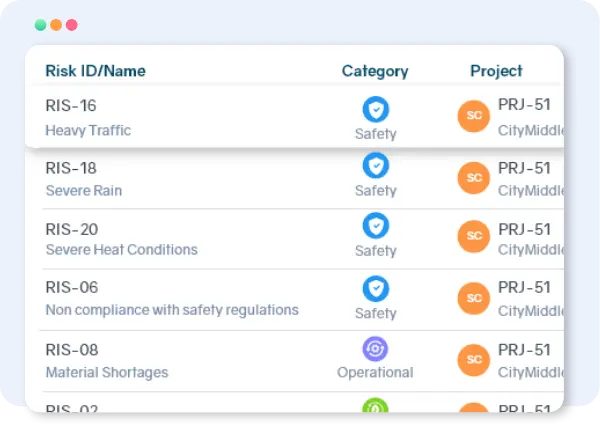Click the green category icon in the bottom row

click(x=375, y=406)
